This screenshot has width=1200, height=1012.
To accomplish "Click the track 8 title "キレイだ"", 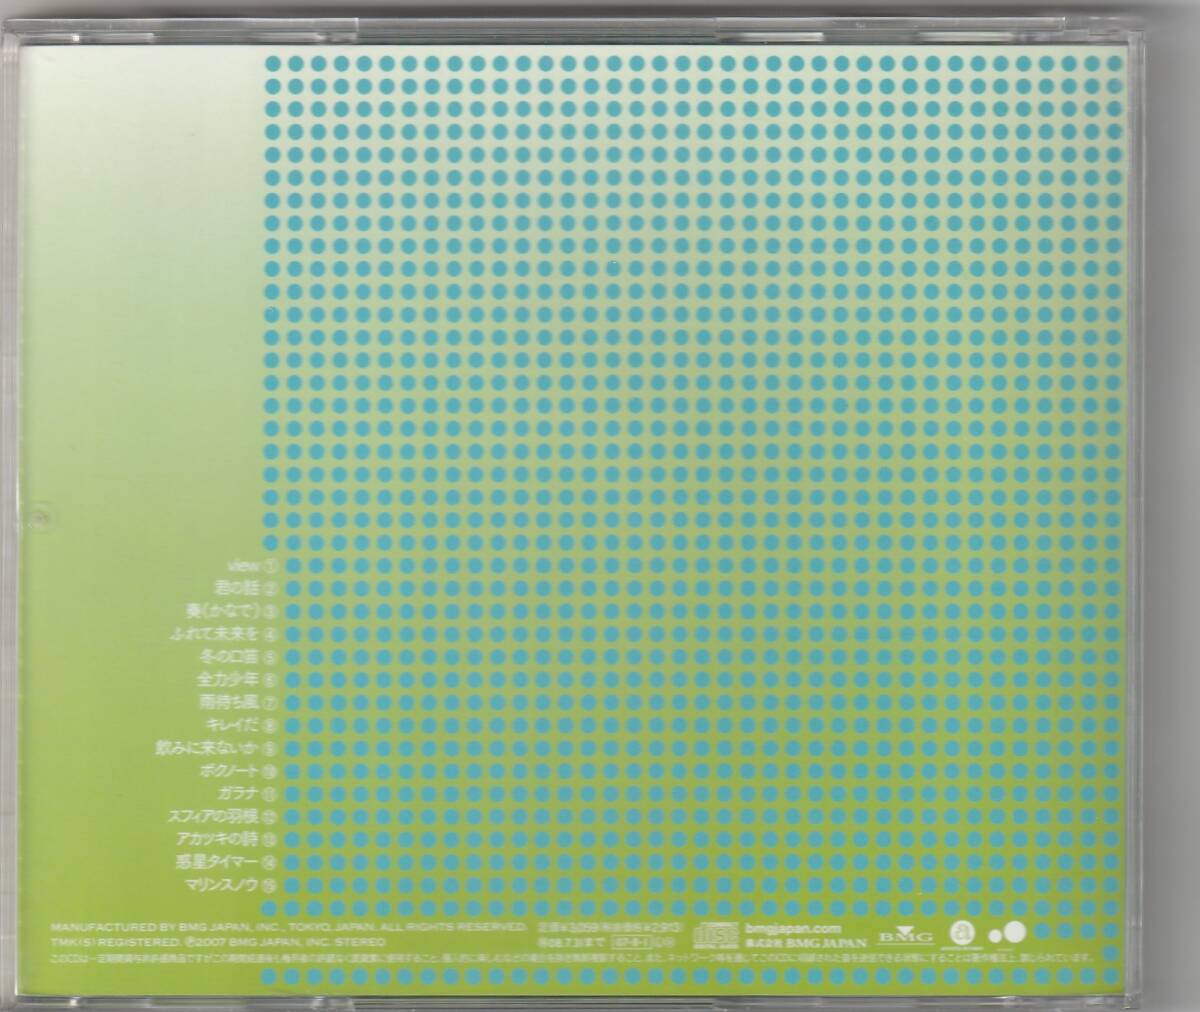I will pos(230,725).
